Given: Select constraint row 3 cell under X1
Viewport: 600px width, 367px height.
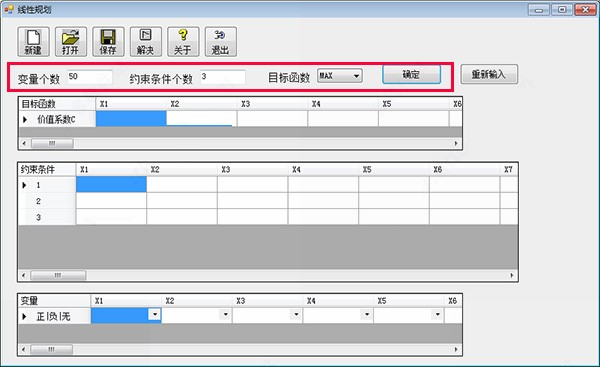Looking at the screenshot, I should point(111,217).
